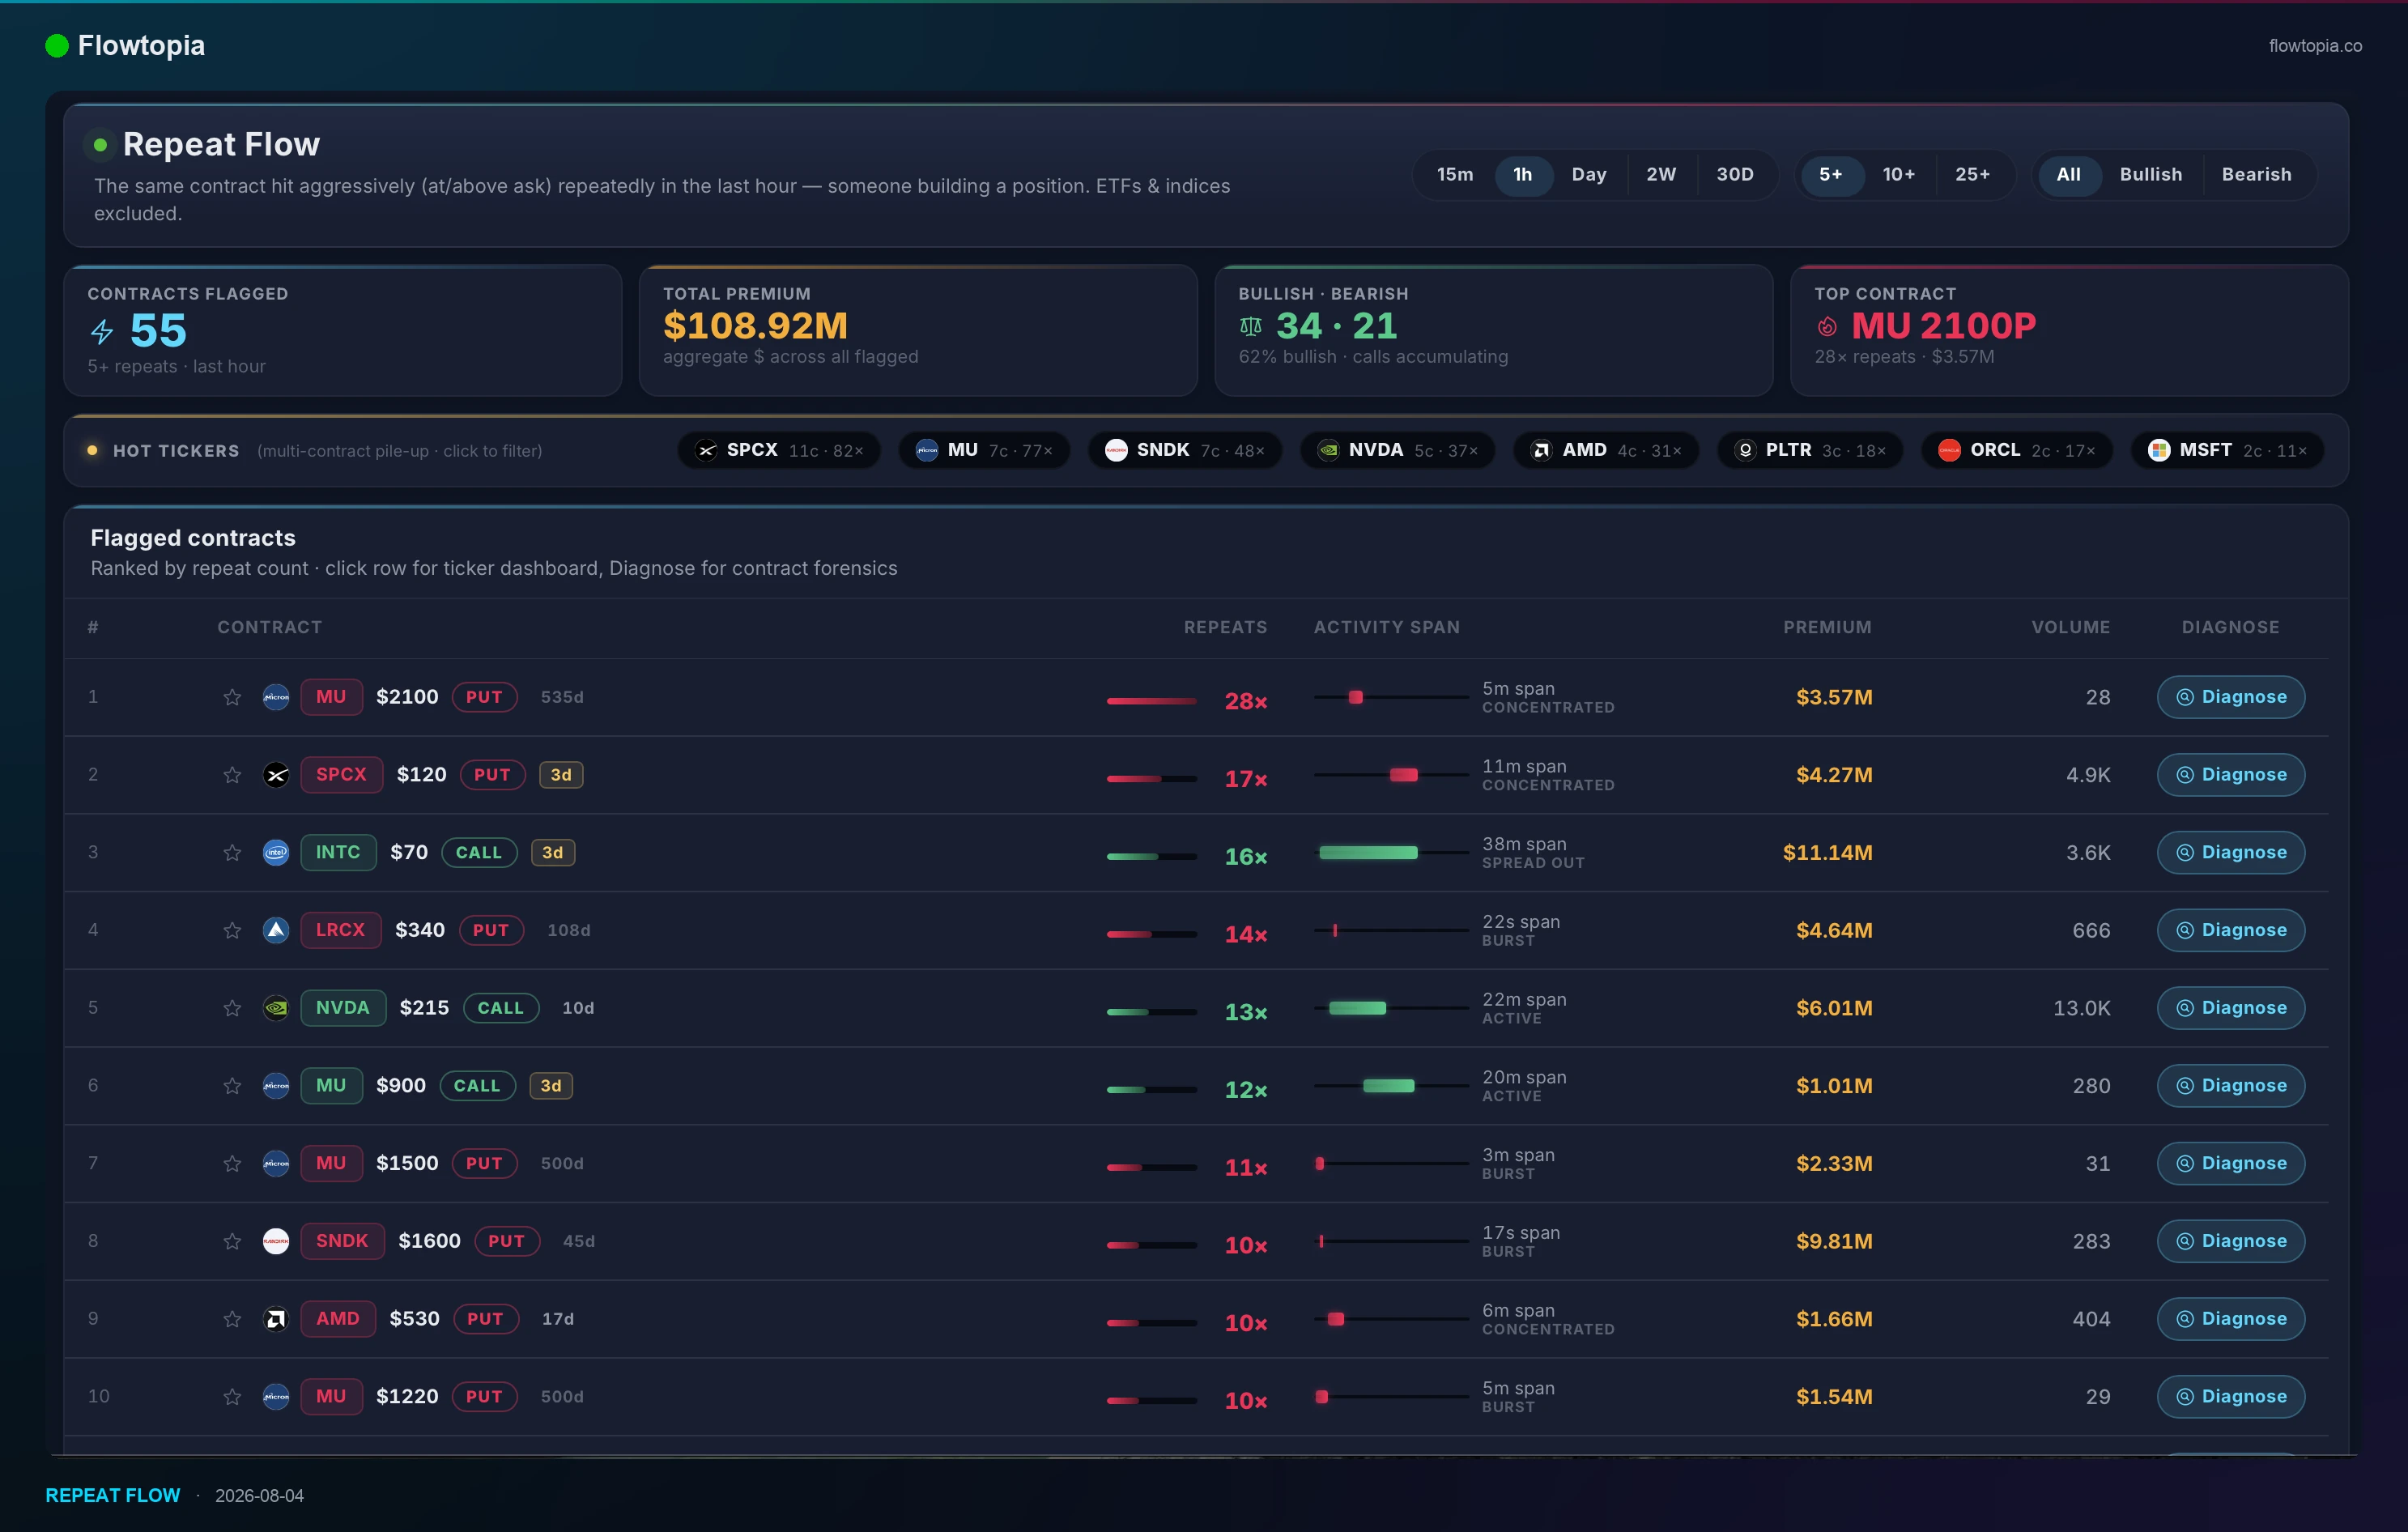Click the scales icon in the Bullish Bearish card
This screenshot has width=2408, height=1532.
coord(1251,326)
